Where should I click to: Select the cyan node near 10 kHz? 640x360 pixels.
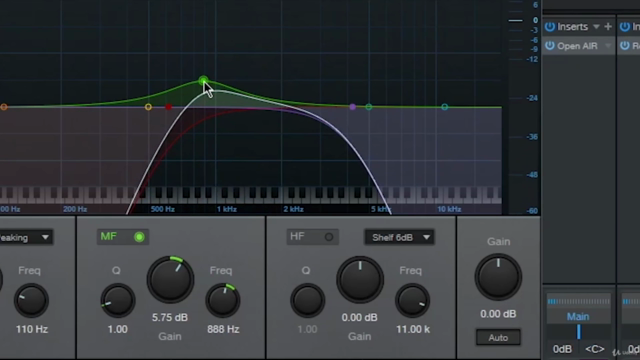click(x=444, y=107)
